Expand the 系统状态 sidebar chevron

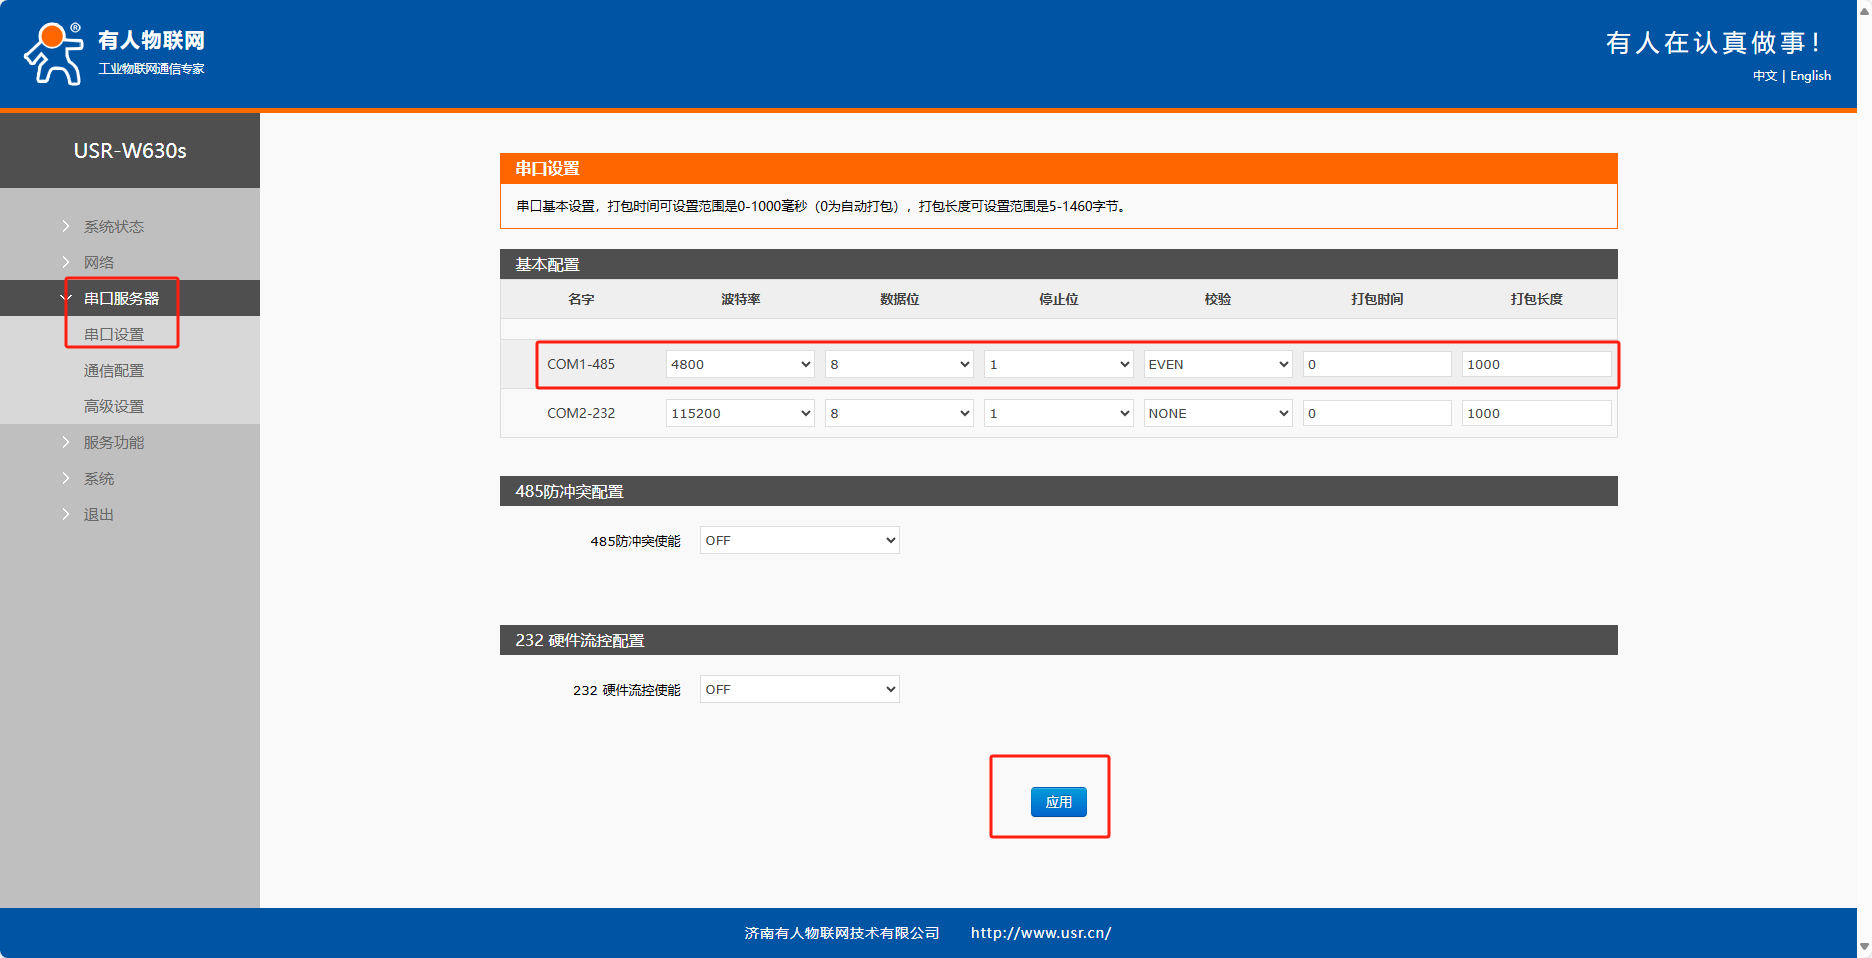[66, 226]
